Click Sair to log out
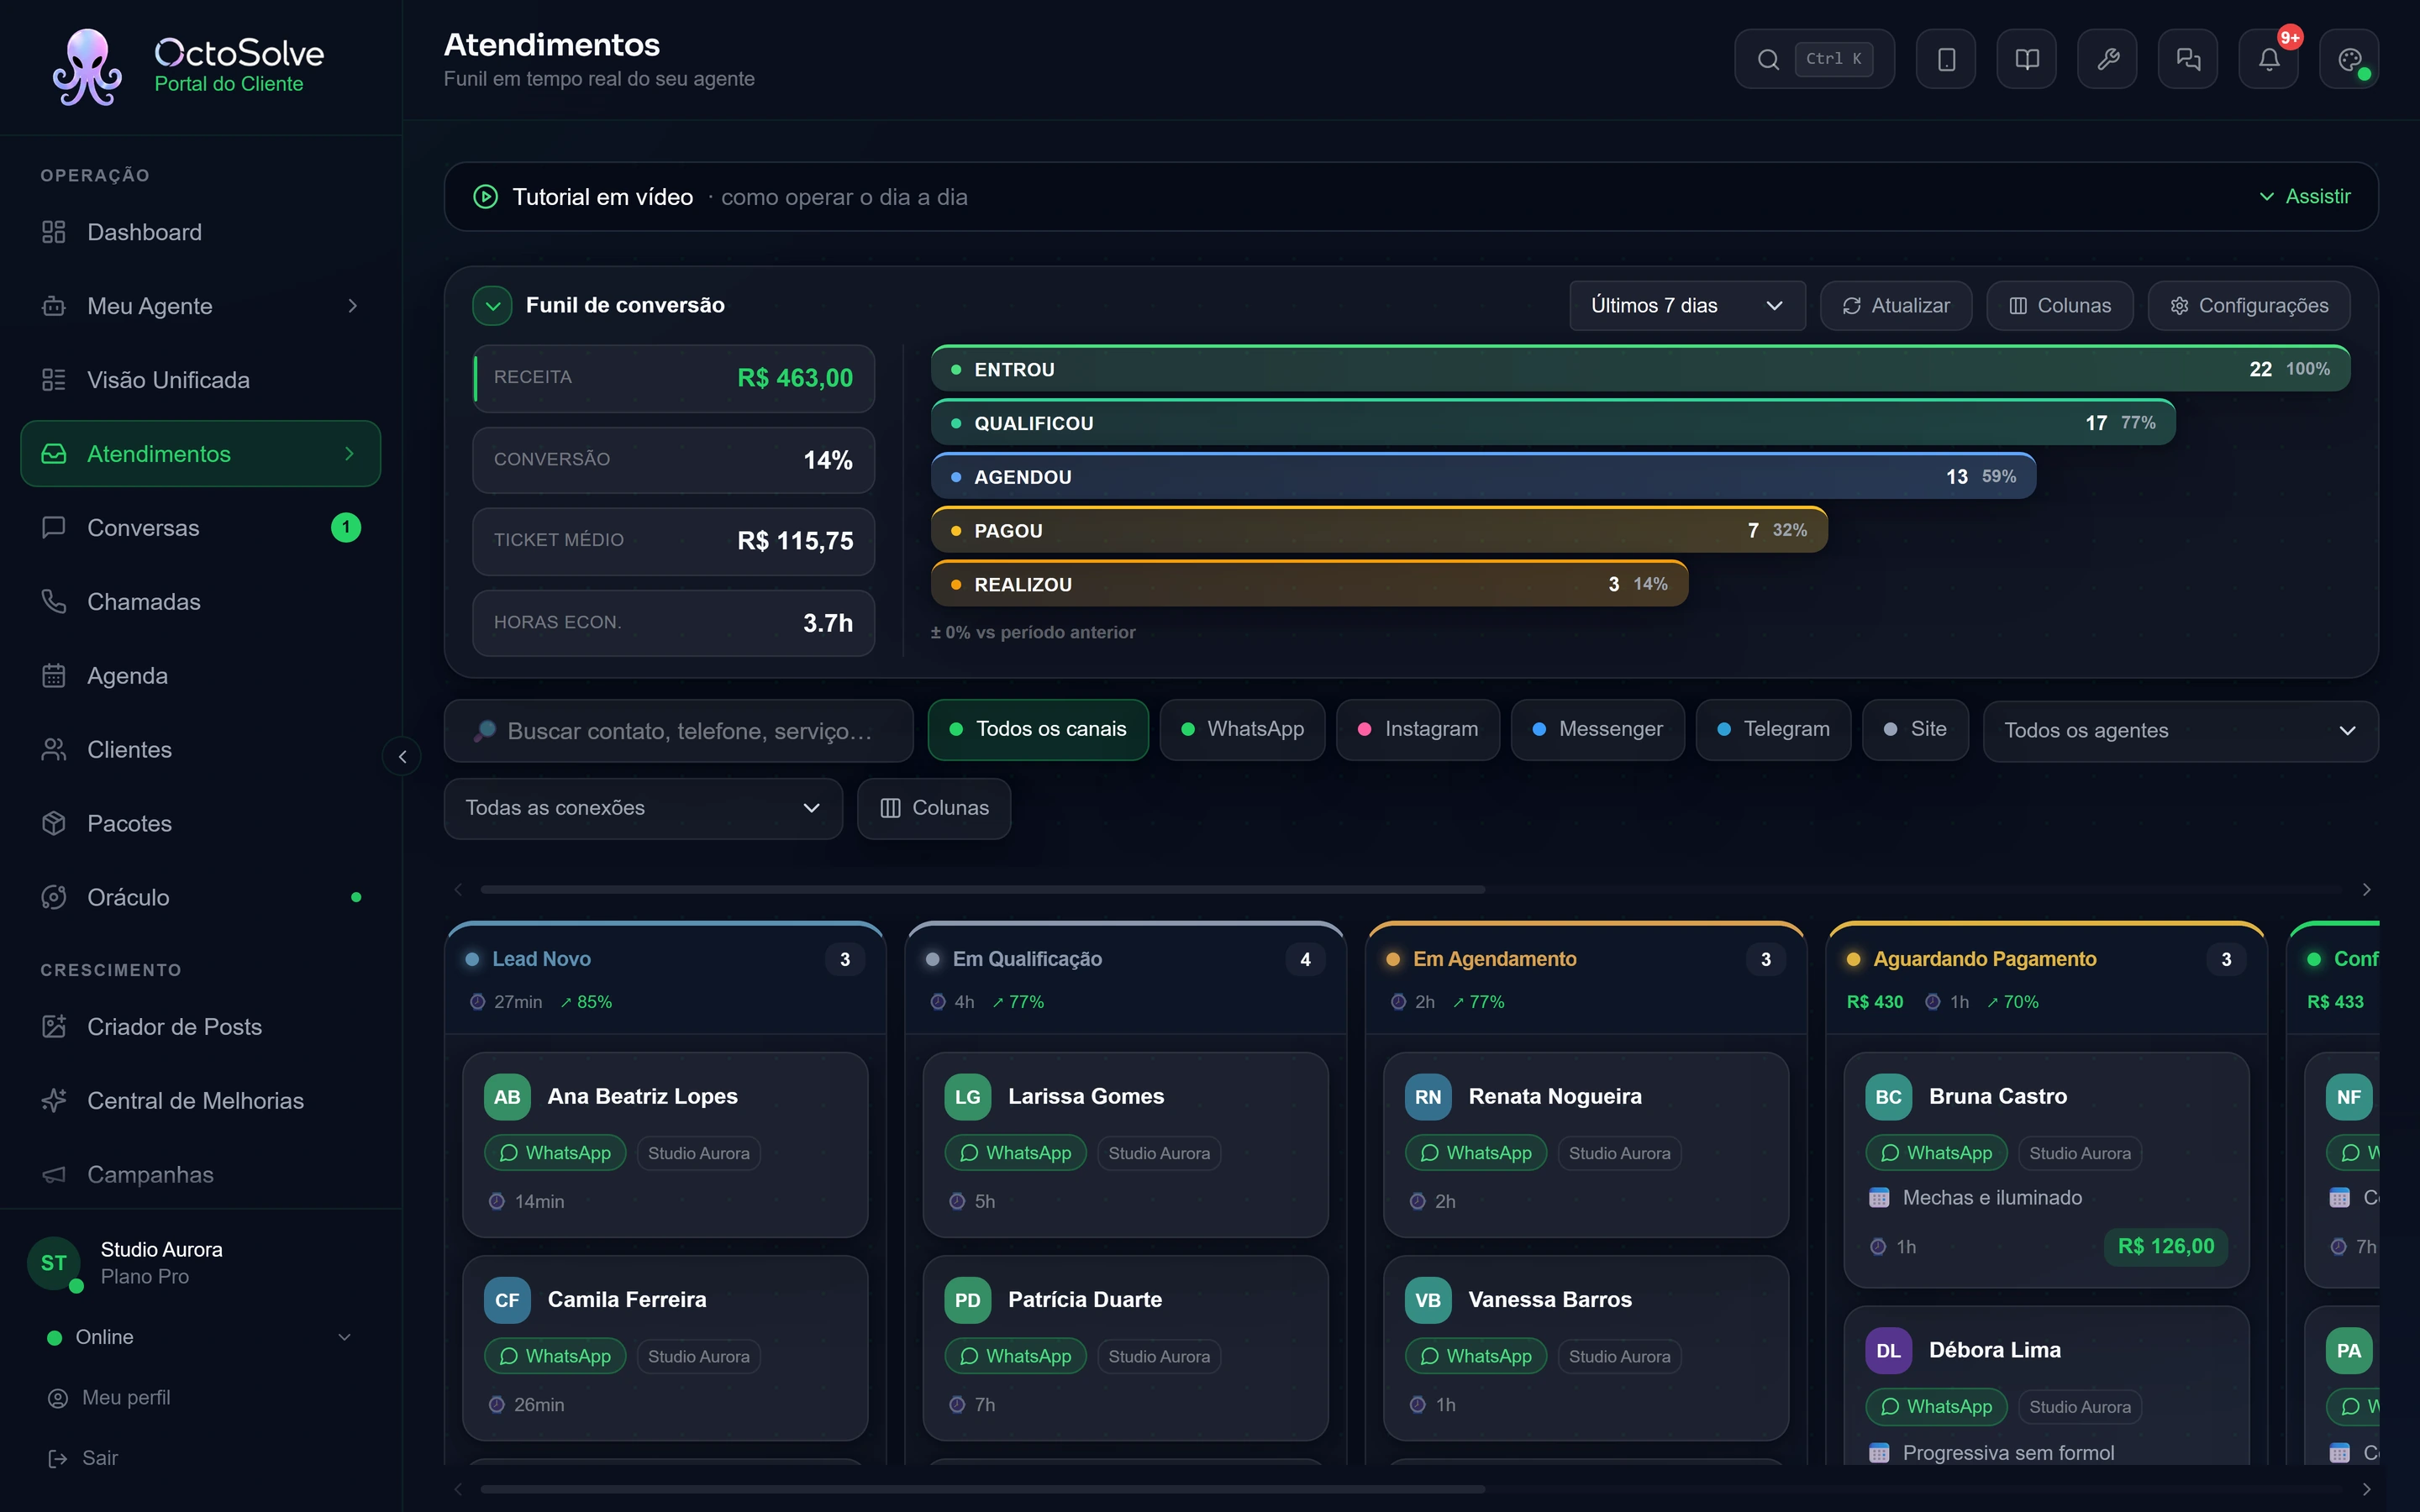Viewport: 2420px width, 1512px height. click(x=85, y=1458)
